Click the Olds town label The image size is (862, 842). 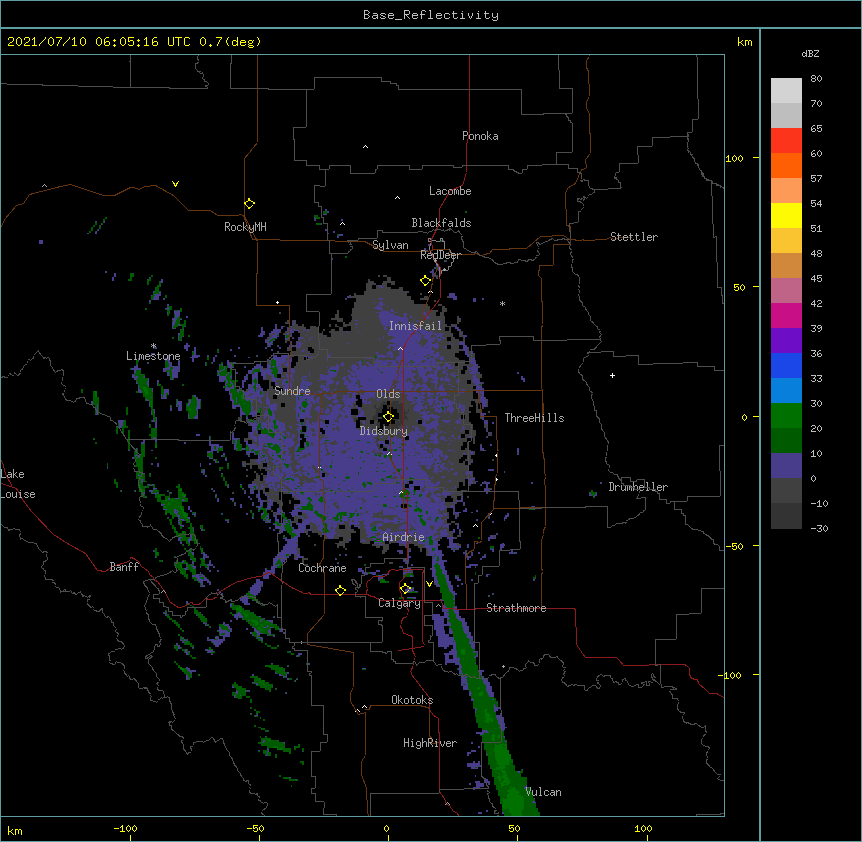click(388, 394)
